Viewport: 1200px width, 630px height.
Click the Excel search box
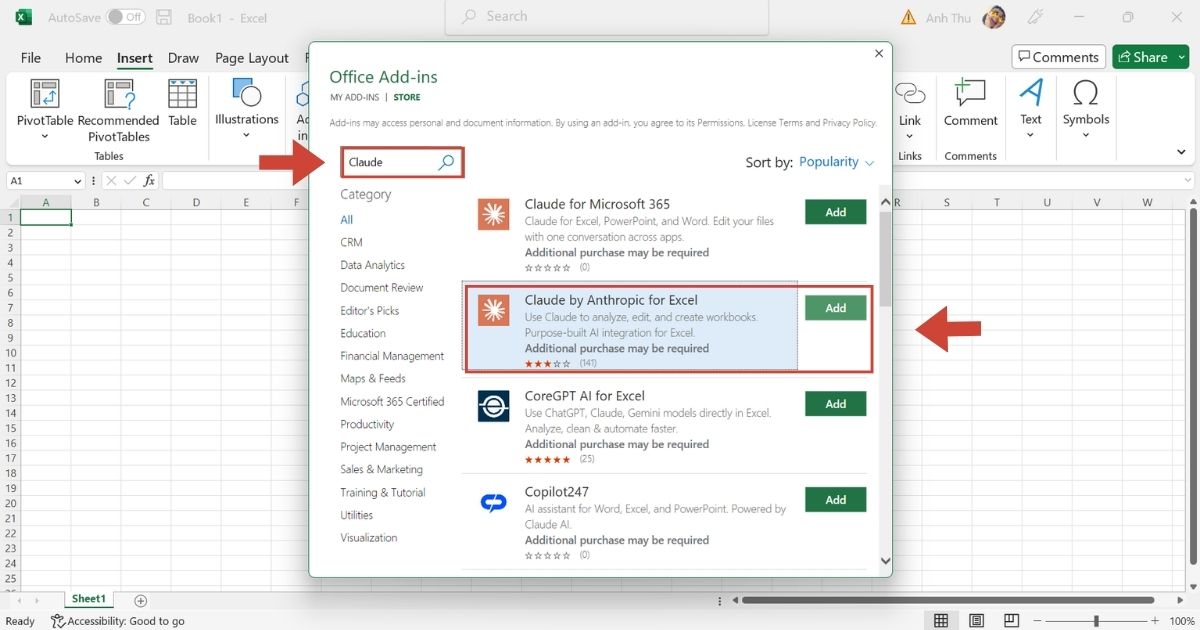pyautogui.click(x=607, y=17)
